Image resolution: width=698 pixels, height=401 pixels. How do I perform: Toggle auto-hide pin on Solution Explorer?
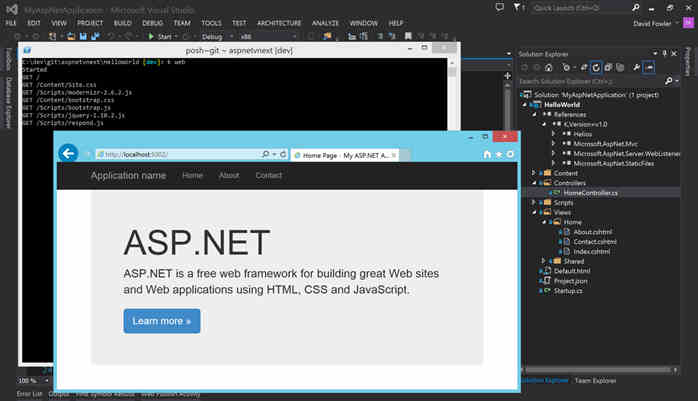[x=665, y=53]
